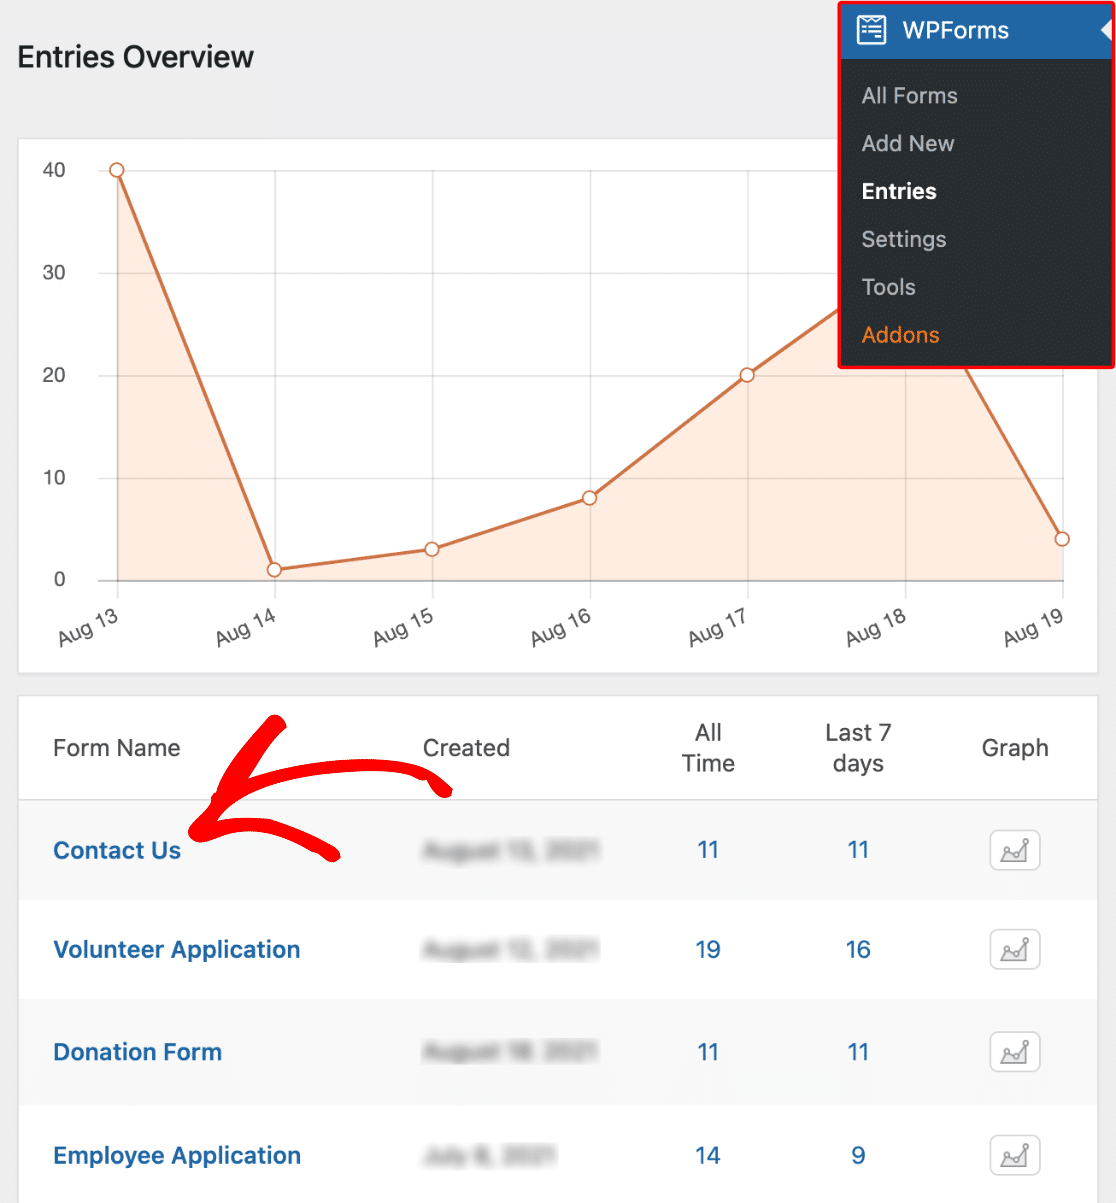Go to Entries in WPForms menu

click(x=899, y=192)
